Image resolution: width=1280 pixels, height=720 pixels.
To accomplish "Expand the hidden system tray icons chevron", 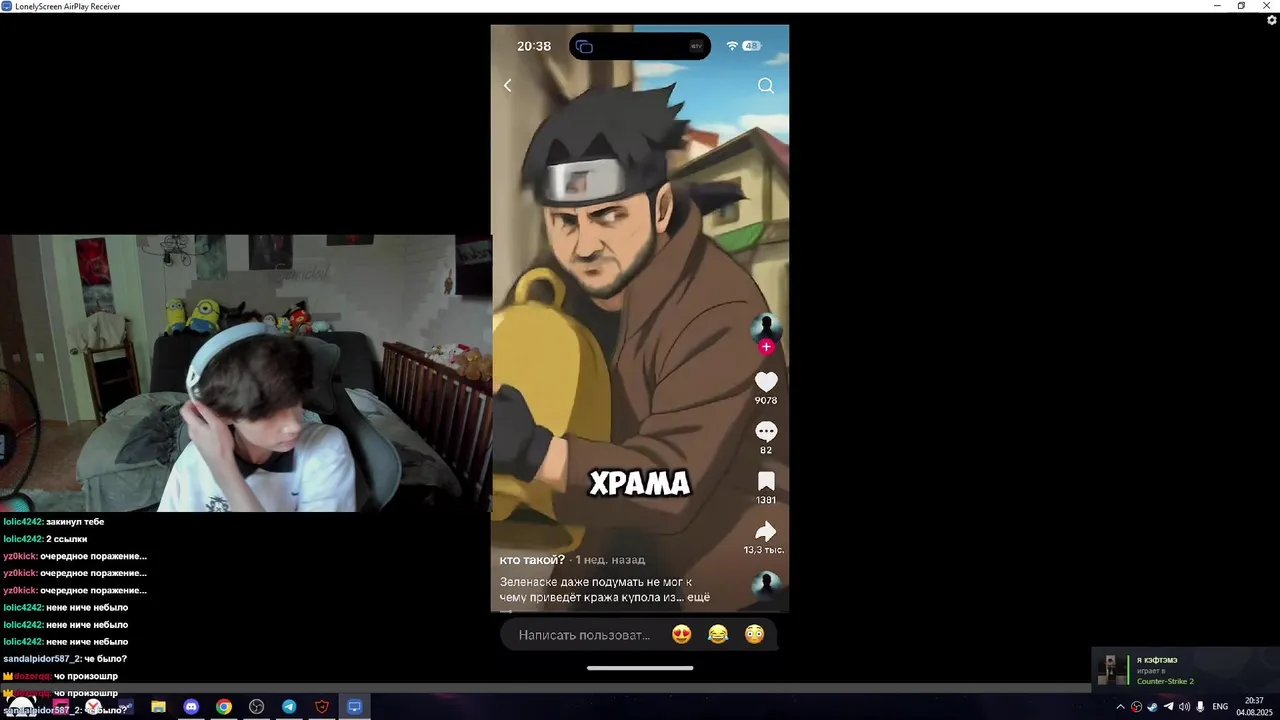I will click(x=1120, y=707).
